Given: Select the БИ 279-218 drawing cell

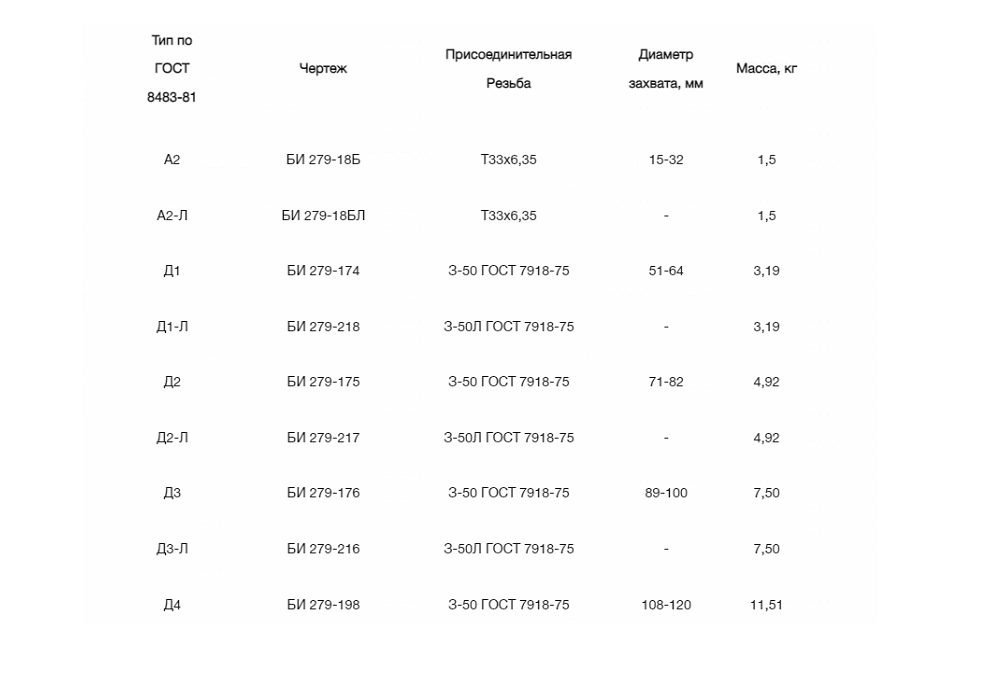Looking at the screenshot, I should pos(322,327).
